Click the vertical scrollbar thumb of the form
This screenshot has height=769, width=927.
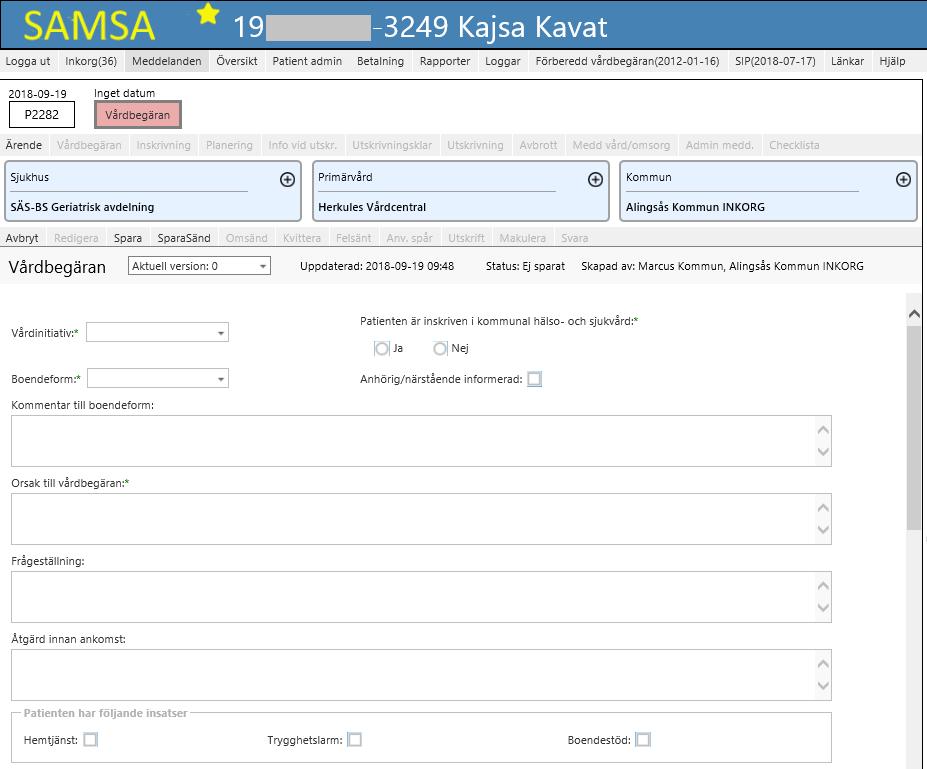click(x=914, y=429)
